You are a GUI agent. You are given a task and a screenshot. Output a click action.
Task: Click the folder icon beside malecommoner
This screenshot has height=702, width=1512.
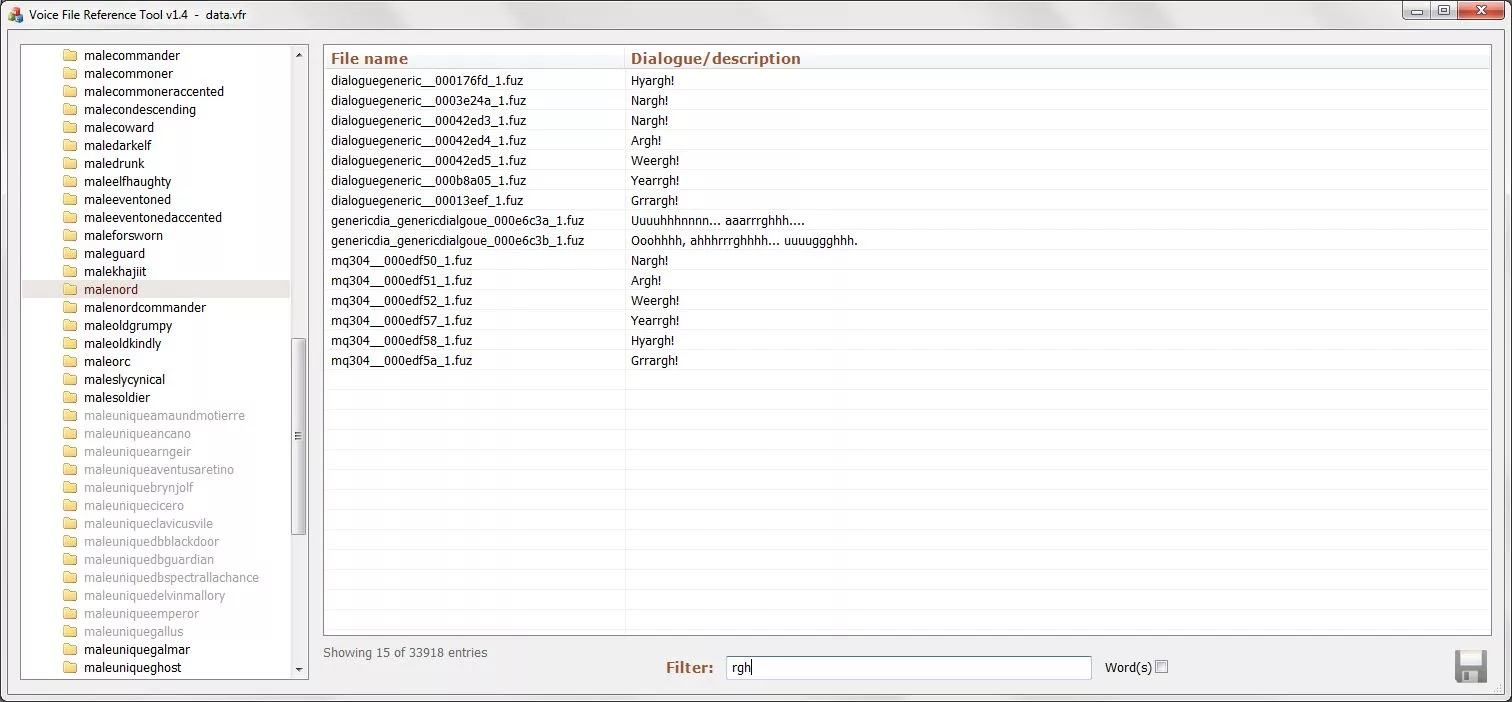click(70, 74)
